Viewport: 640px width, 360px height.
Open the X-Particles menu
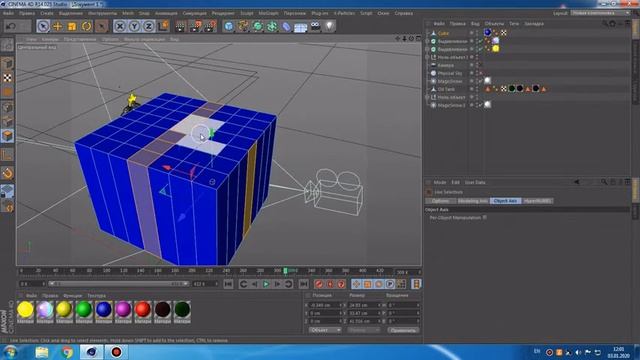coord(344,13)
